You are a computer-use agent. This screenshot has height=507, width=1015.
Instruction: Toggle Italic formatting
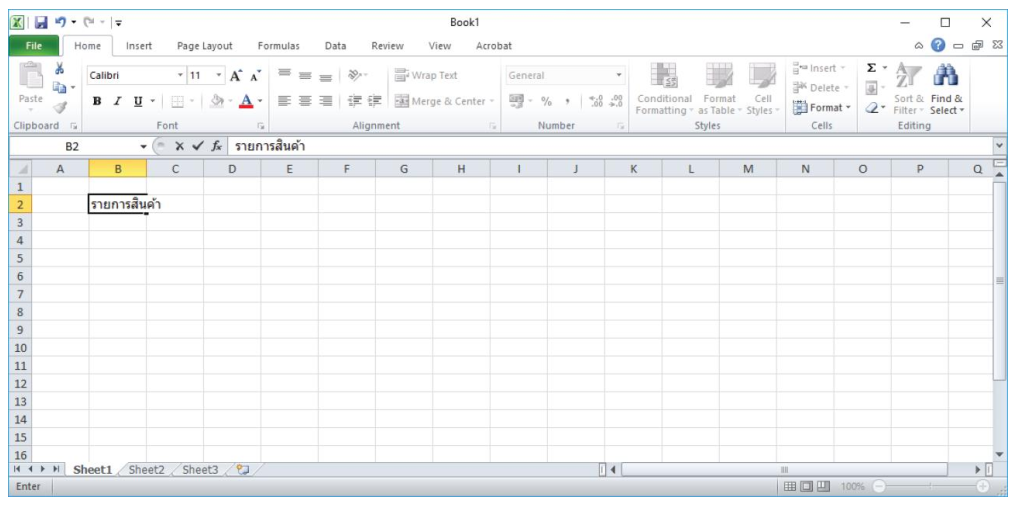(117, 101)
